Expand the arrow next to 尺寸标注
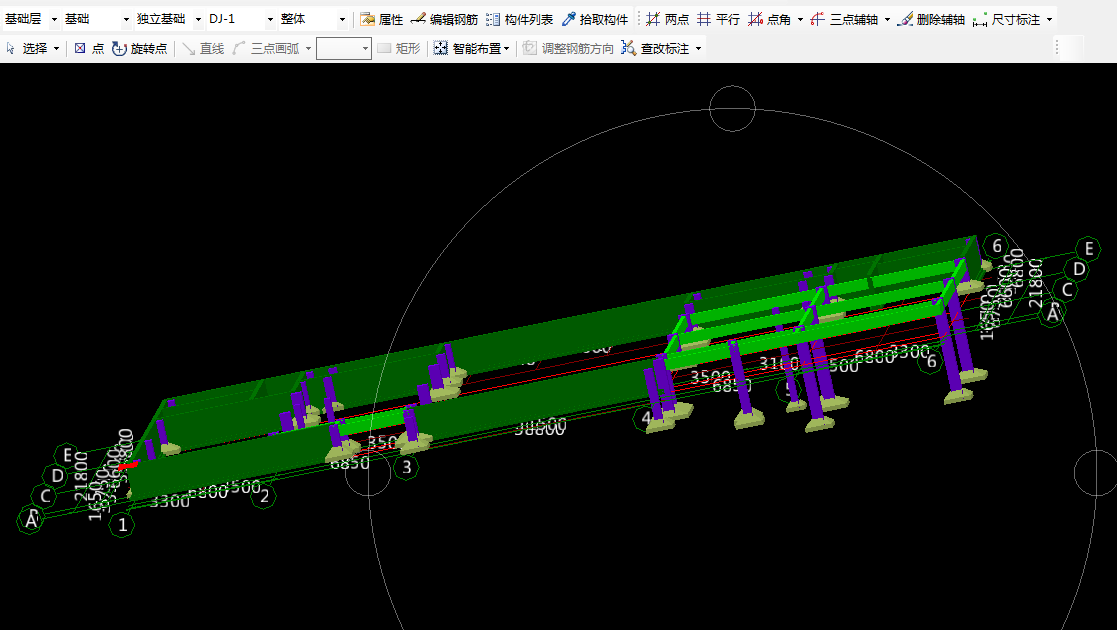This screenshot has height=630, width=1117. (x=1049, y=20)
